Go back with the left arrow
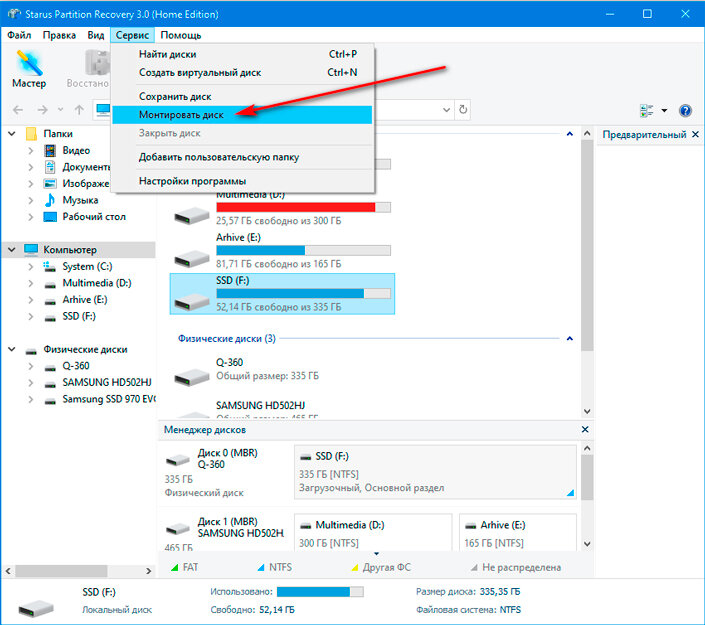The width and height of the screenshot is (705, 625). pyautogui.click(x=18, y=110)
